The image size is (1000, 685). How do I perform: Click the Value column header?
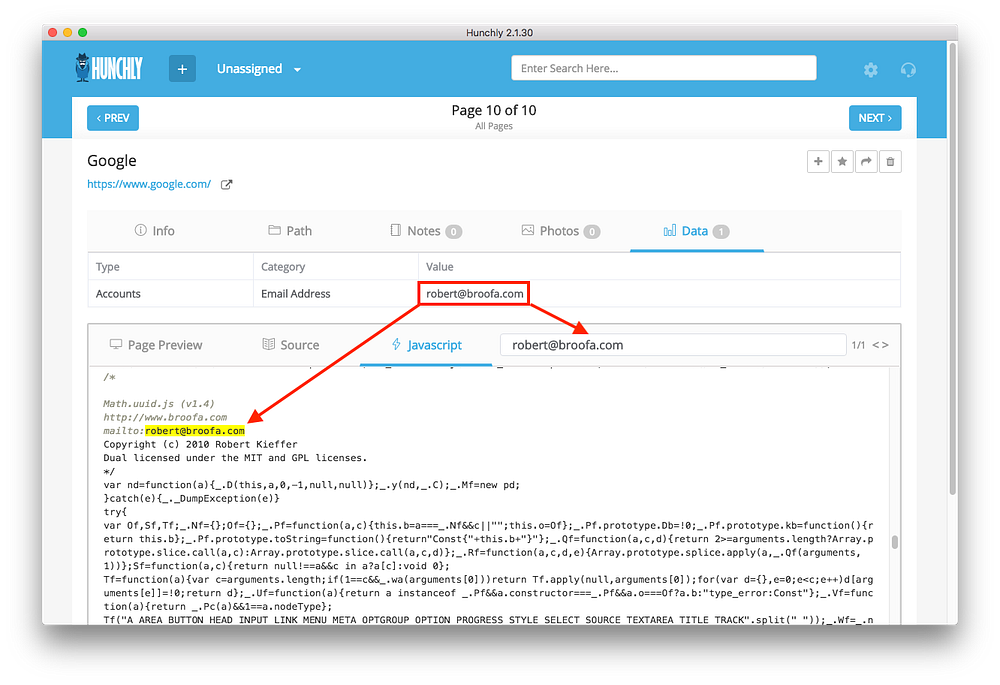pos(439,267)
